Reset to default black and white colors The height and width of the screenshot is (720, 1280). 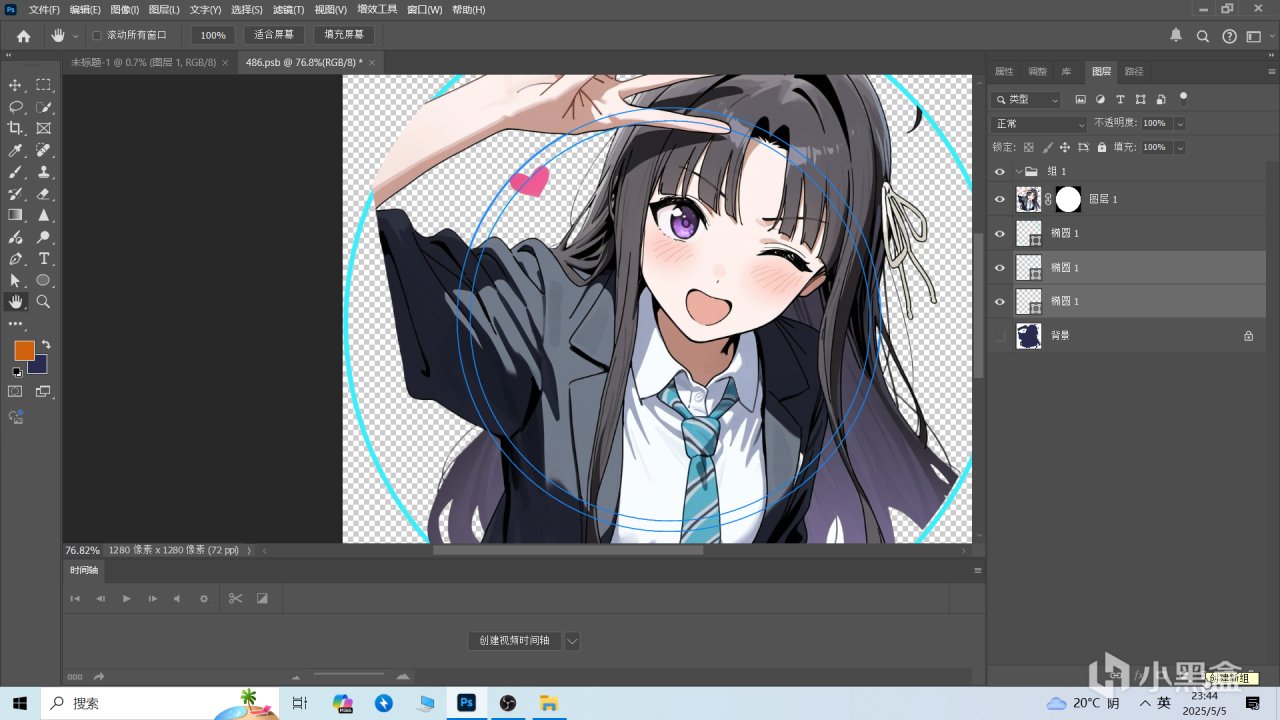coord(16,371)
